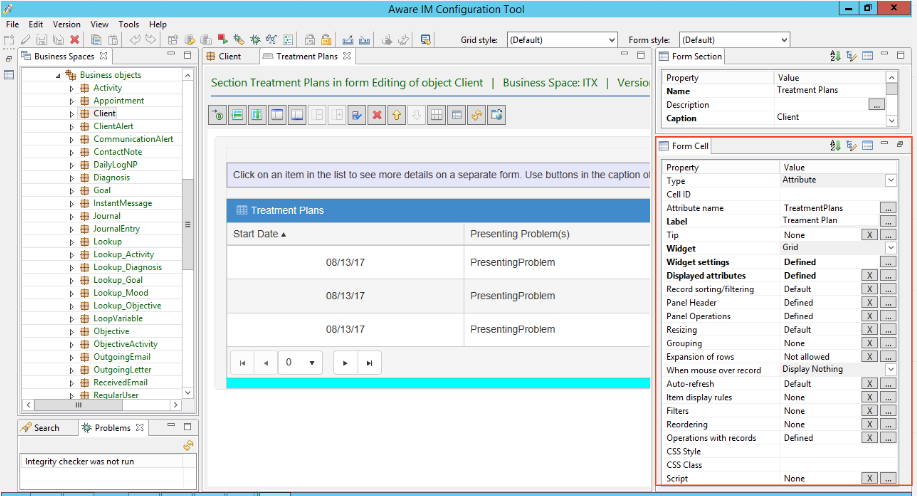Click the Undo arrow icon
Screen dimensions: 917x496
135,40
